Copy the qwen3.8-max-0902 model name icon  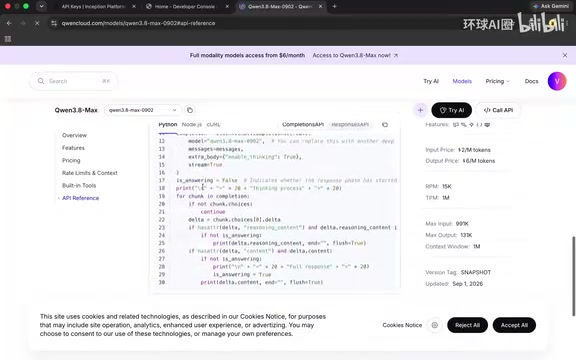coord(190,110)
